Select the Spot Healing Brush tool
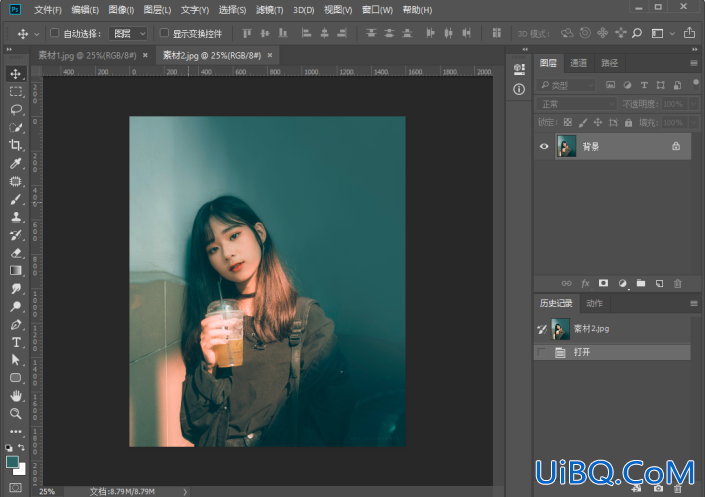 [x=16, y=181]
